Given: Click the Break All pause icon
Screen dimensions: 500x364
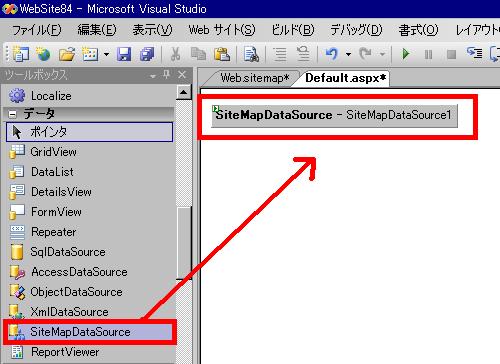Looking at the screenshot, I should click(429, 54).
